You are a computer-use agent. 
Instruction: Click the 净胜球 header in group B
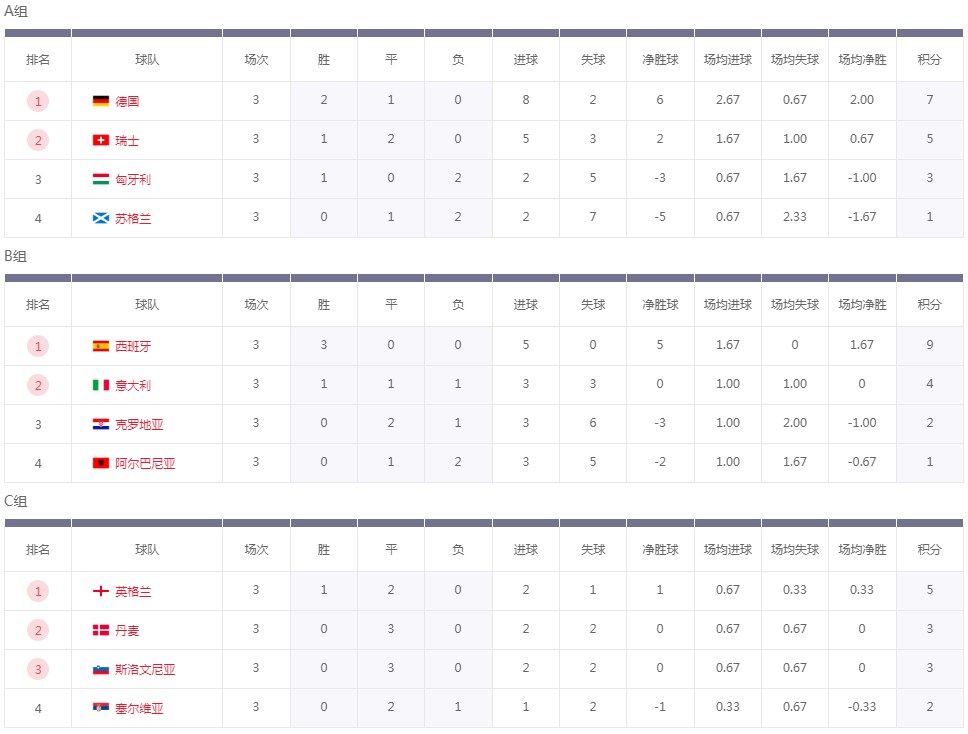point(660,304)
